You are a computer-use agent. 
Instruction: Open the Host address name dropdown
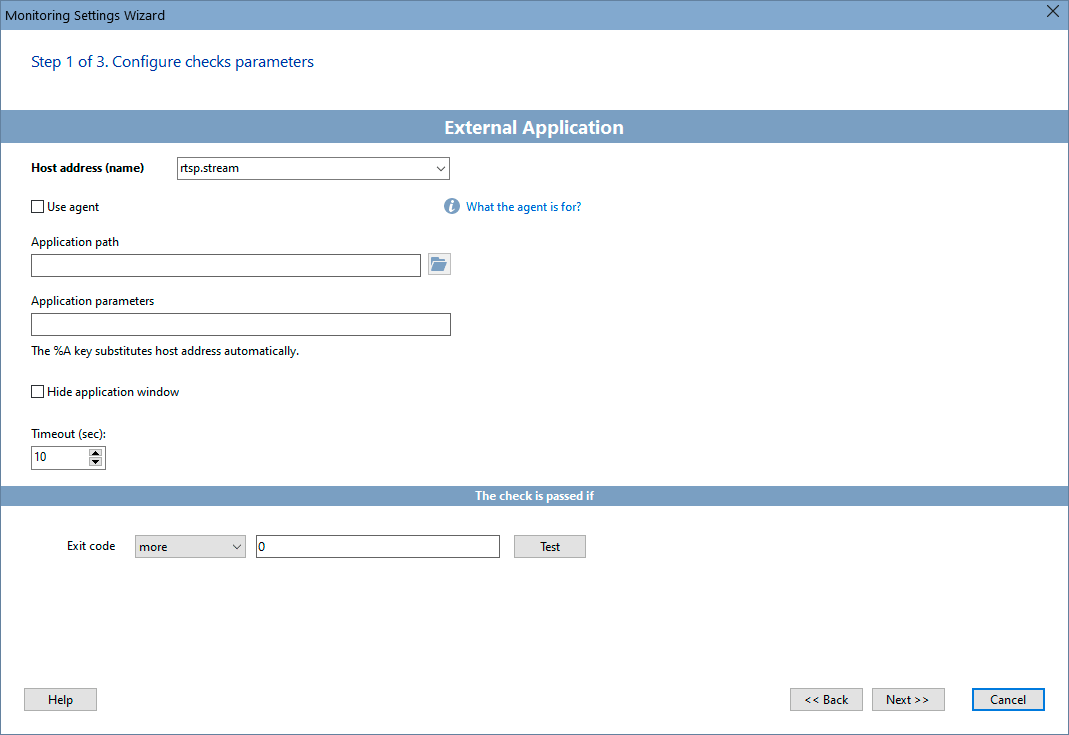click(x=440, y=168)
